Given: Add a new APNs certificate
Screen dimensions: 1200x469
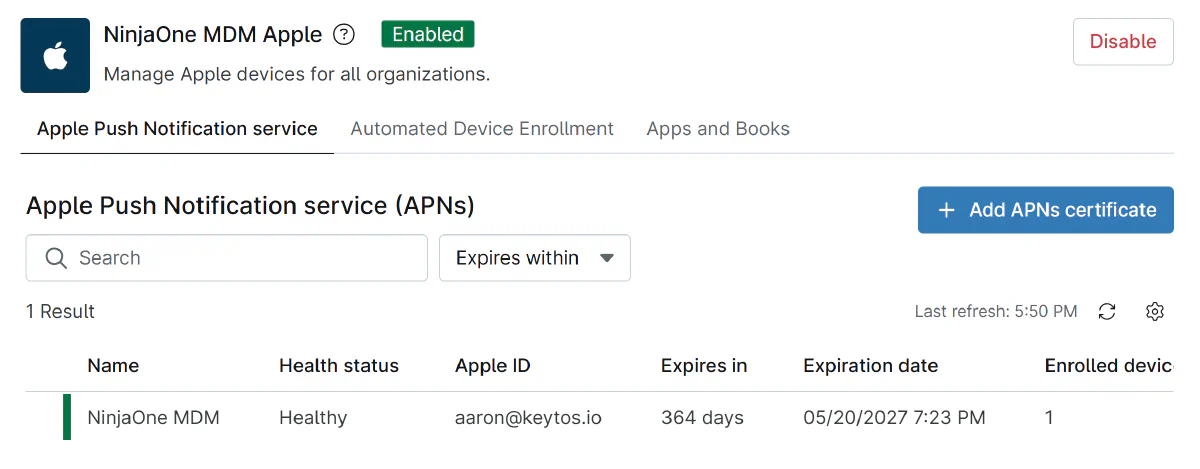Looking at the screenshot, I should pos(1046,210).
